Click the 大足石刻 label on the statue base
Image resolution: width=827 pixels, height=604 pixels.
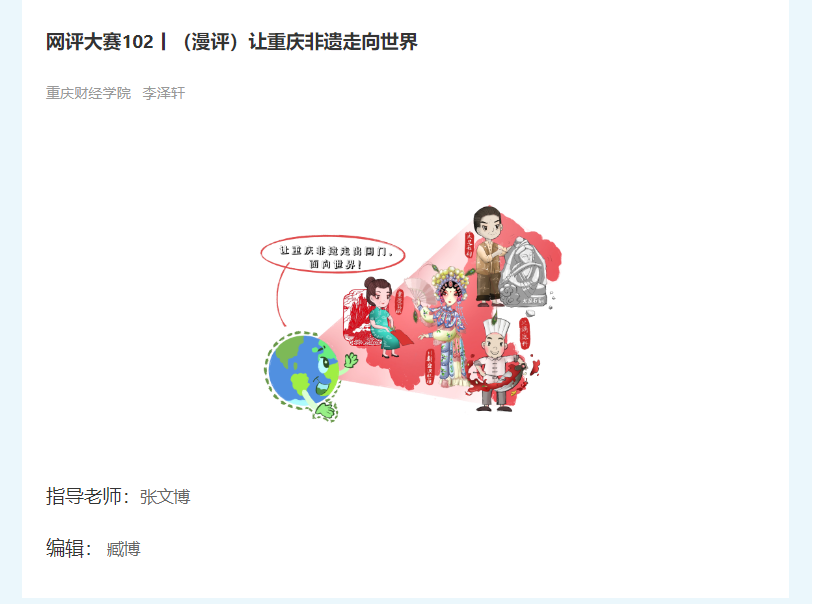(533, 301)
